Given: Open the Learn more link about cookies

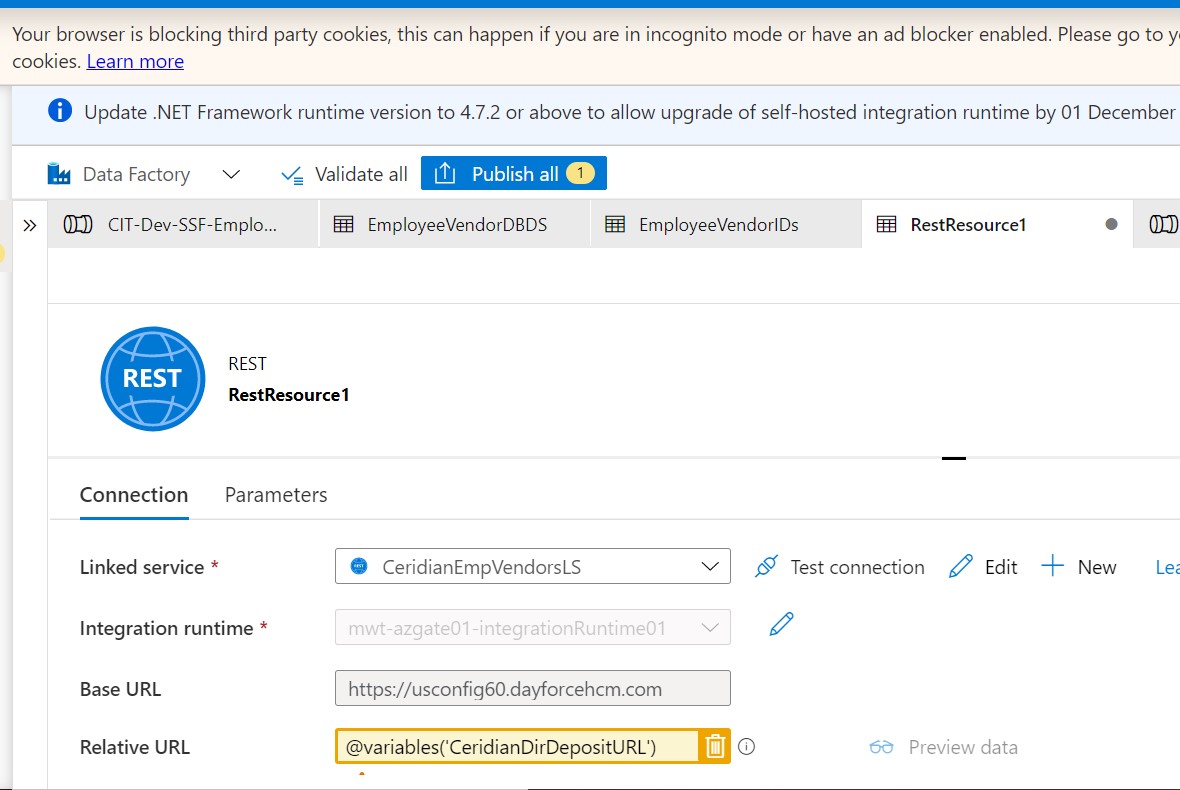Looking at the screenshot, I should (135, 61).
